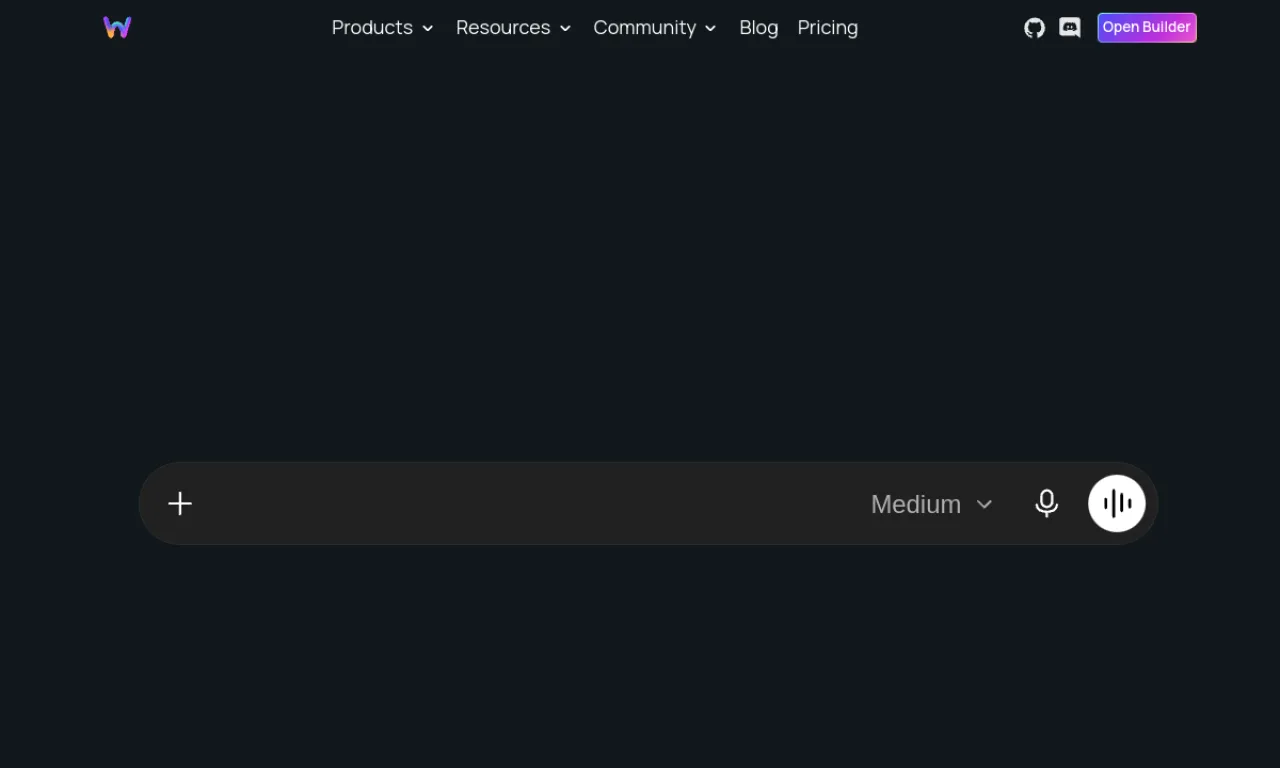
Task: Click the W logo in the header
Action: click(x=117, y=28)
